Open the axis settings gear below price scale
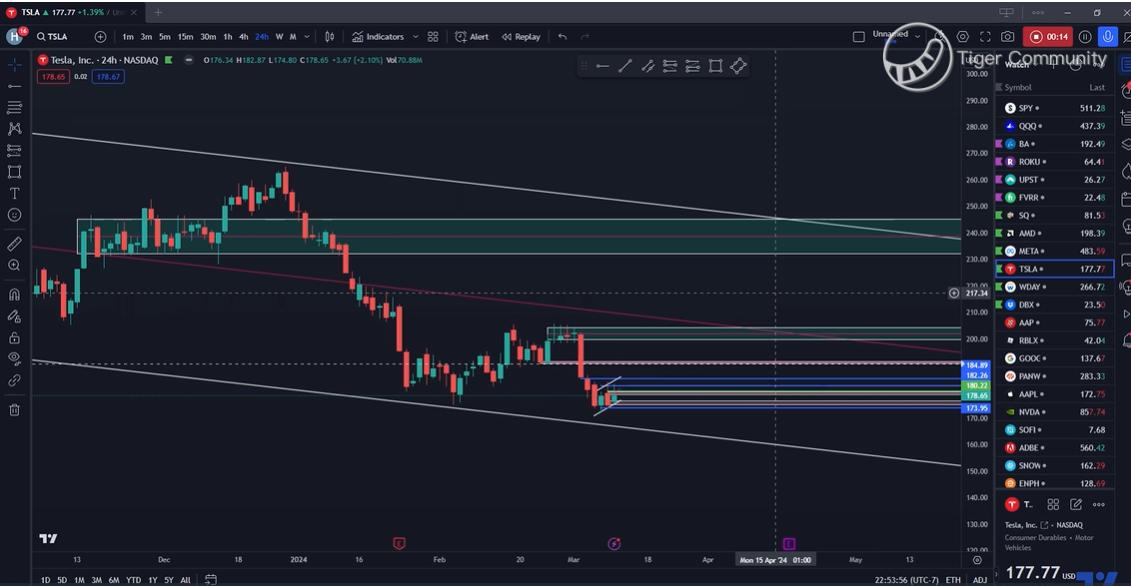 click(977, 560)
